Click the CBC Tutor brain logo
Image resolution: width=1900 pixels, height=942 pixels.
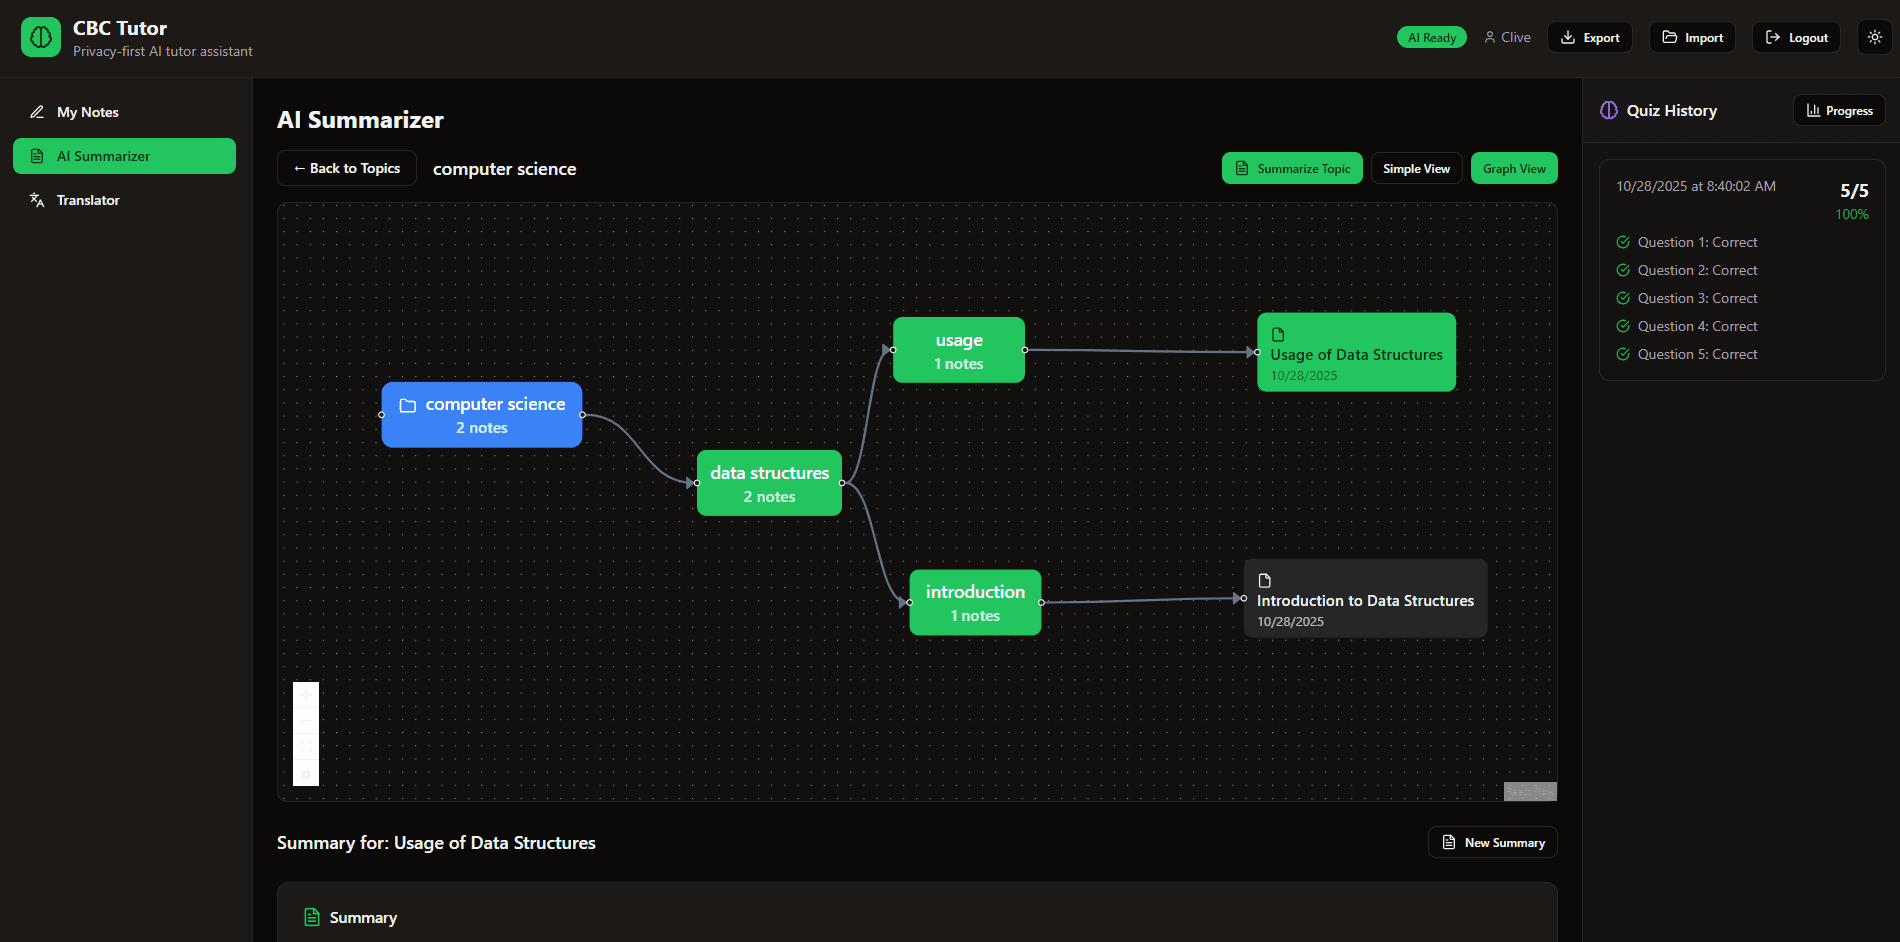(41, 38)
